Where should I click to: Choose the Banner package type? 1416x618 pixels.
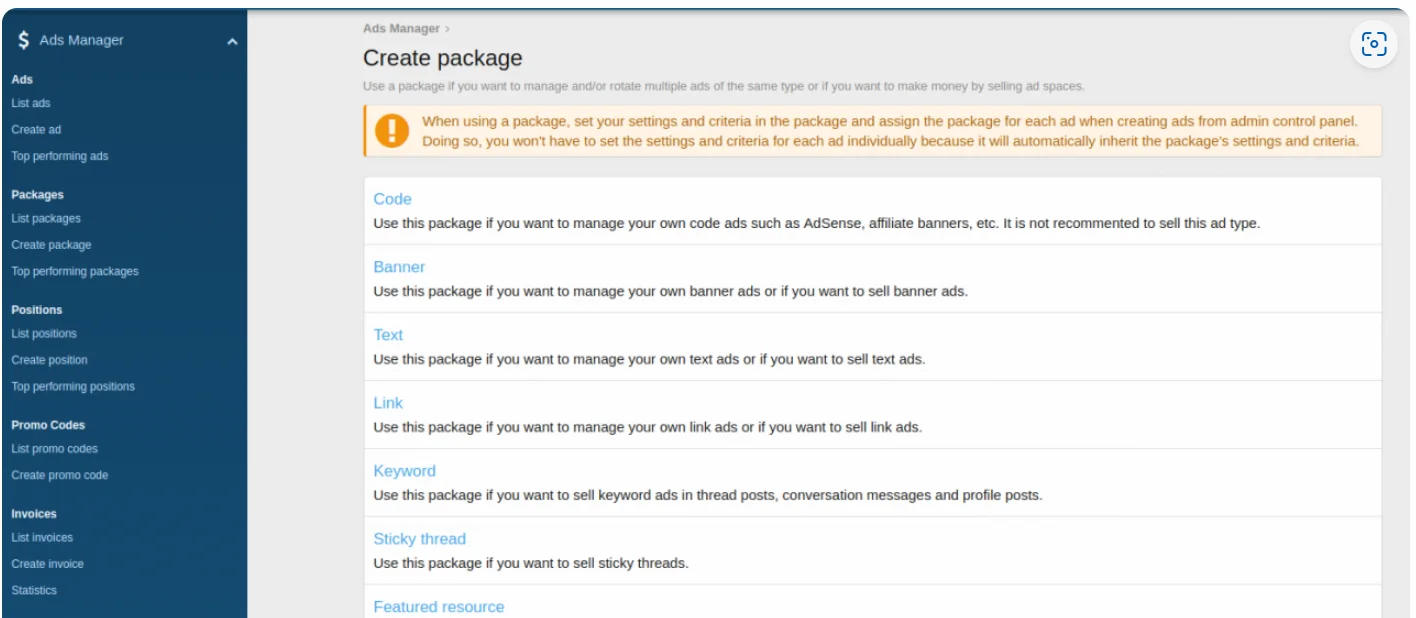pyautogui.click(x=399, y=267)
